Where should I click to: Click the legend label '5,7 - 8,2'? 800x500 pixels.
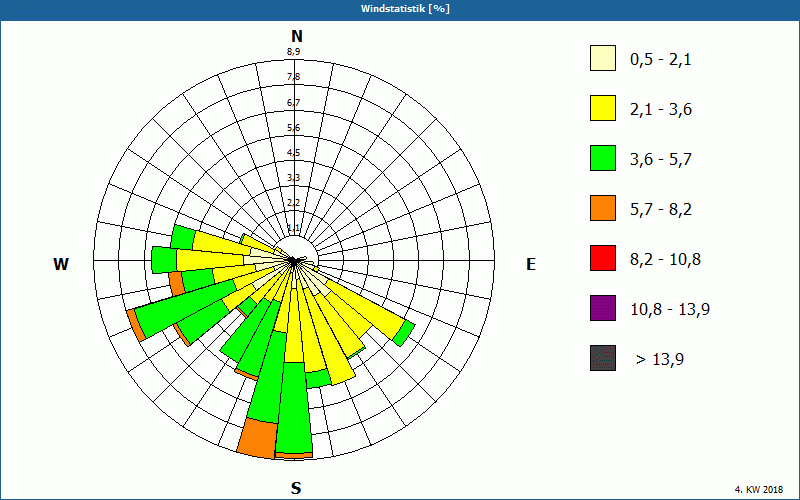pyautogui.click(x=661, y=210)
